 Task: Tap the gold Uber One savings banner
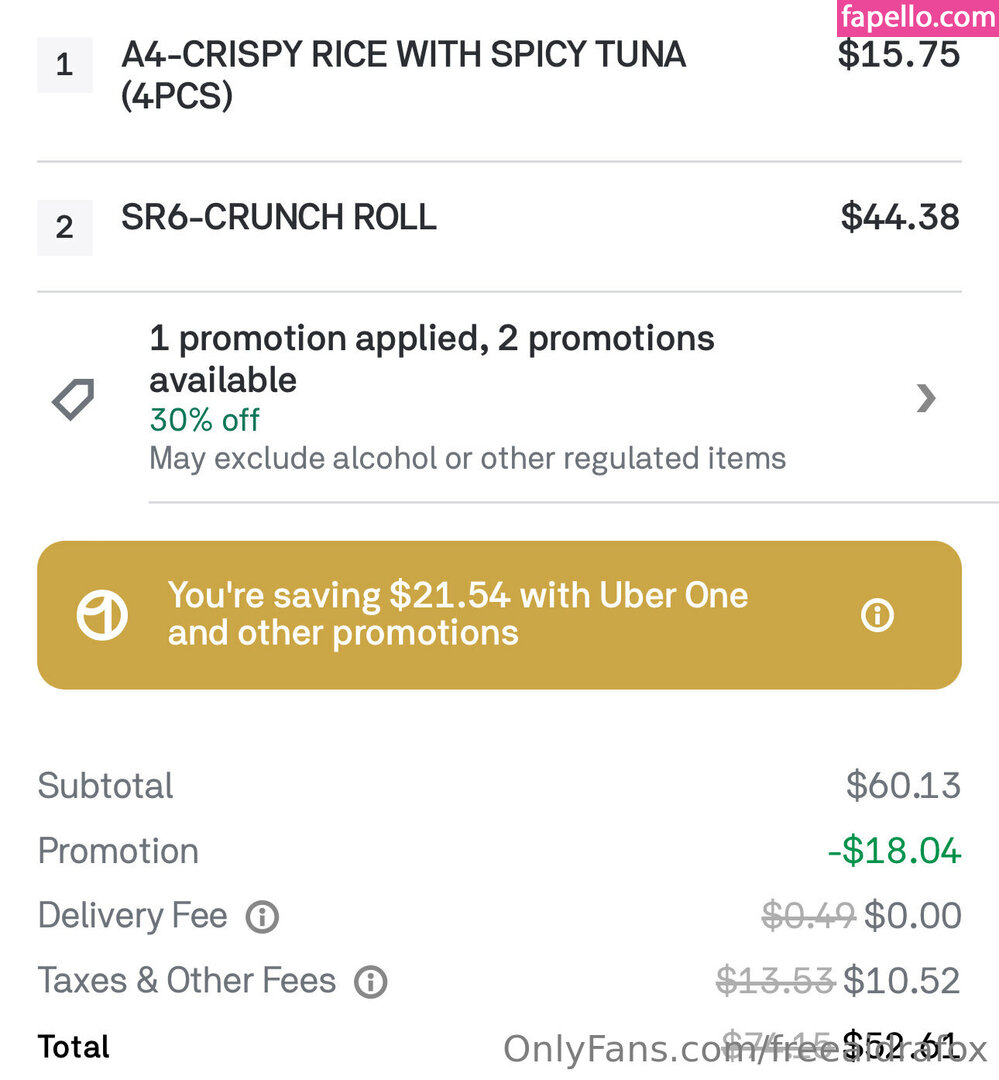coord(498,615)
